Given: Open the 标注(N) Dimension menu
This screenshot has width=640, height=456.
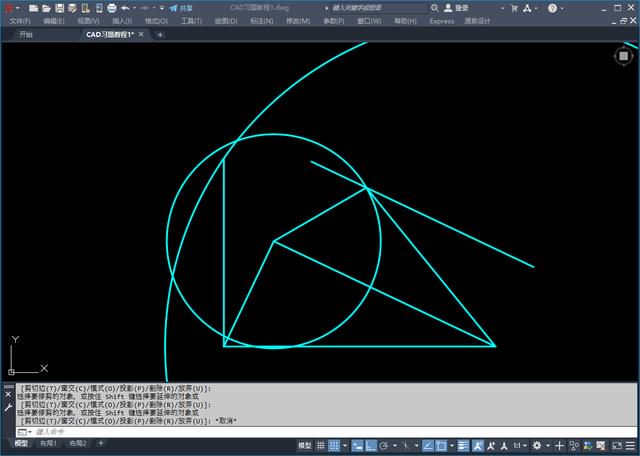Looking at the screenshot, I should click(x=262, y=21).
